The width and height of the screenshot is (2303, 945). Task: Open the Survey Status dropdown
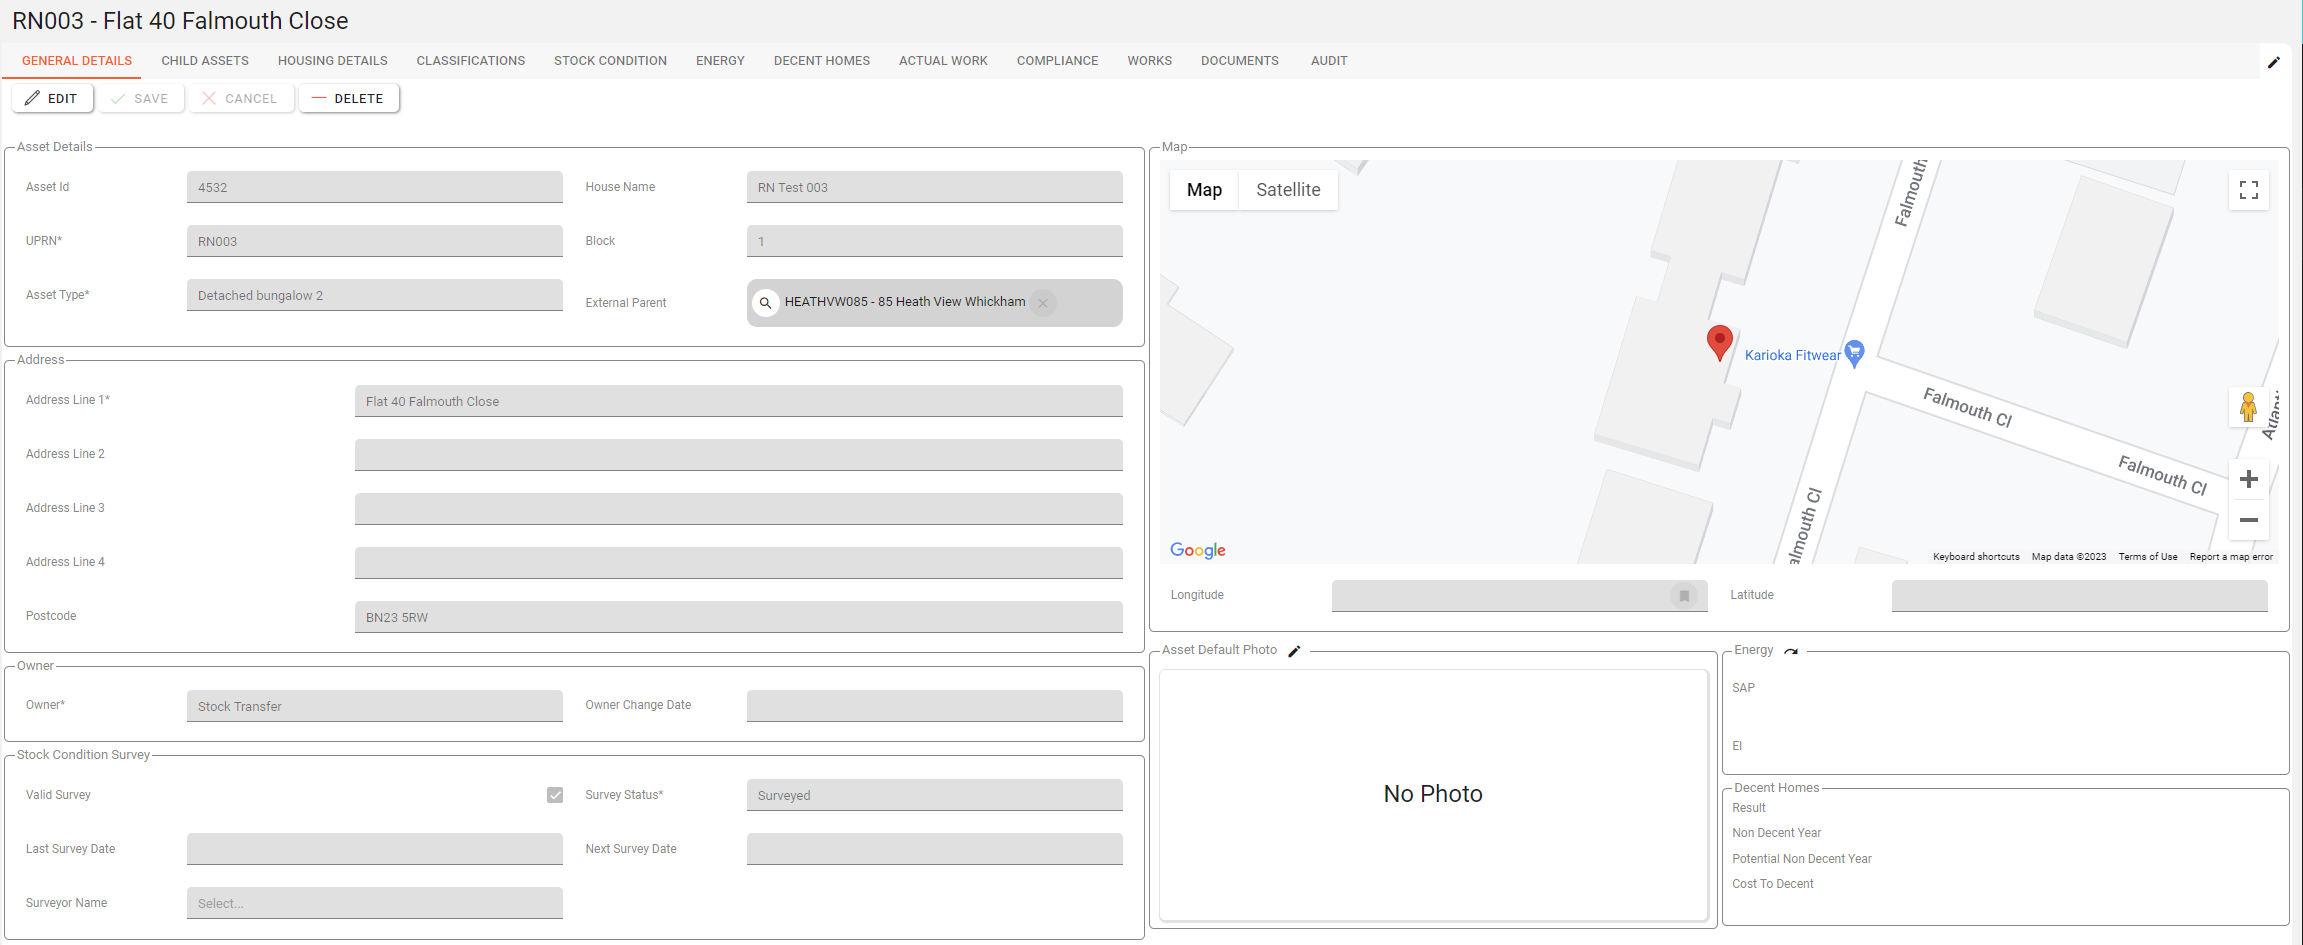(x=934, y=795)
